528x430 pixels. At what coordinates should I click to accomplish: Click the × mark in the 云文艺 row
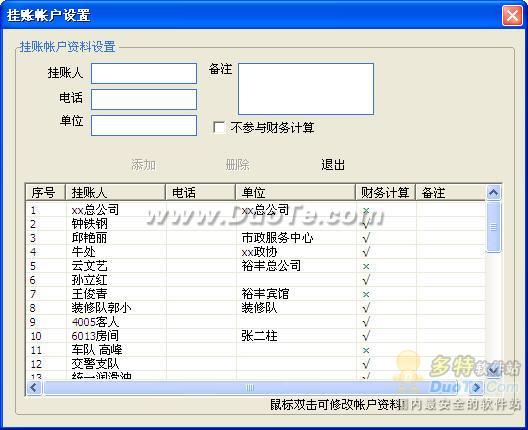(366, 266)
